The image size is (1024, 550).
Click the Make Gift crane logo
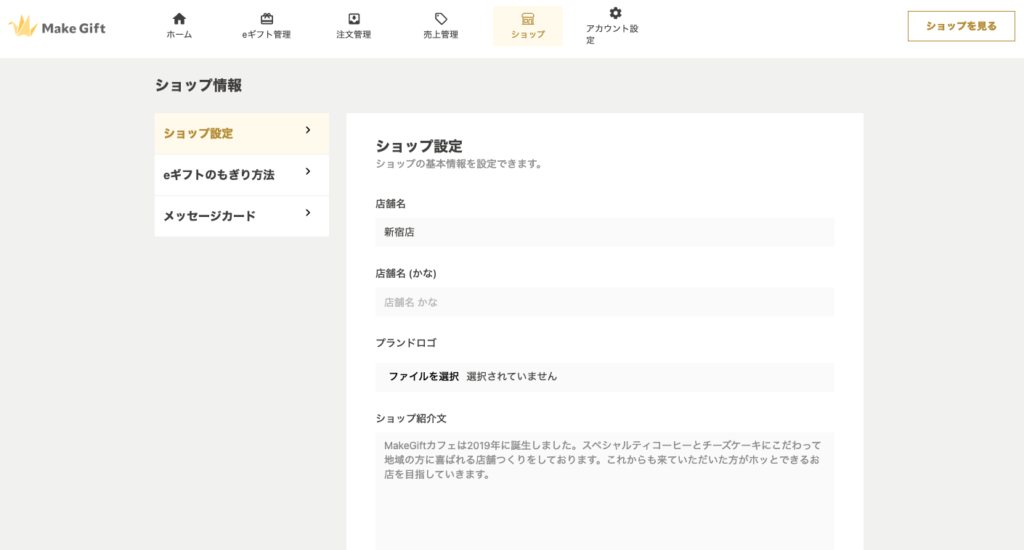tap(22, 26)
